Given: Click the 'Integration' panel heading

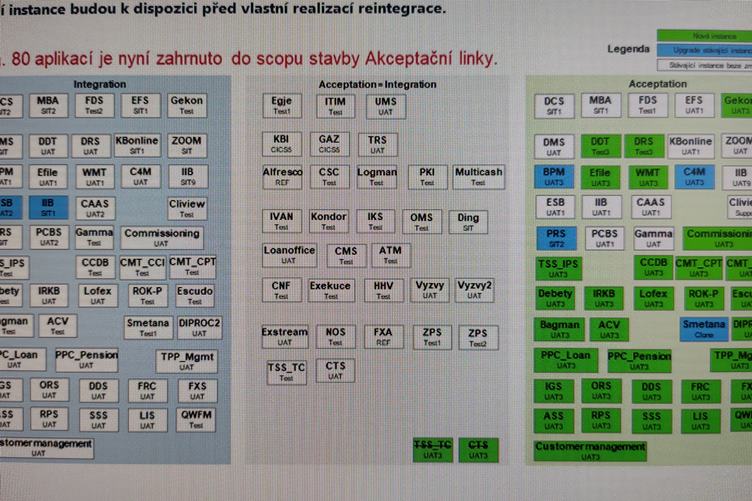Looking at the screenshot, I should 100,84.
